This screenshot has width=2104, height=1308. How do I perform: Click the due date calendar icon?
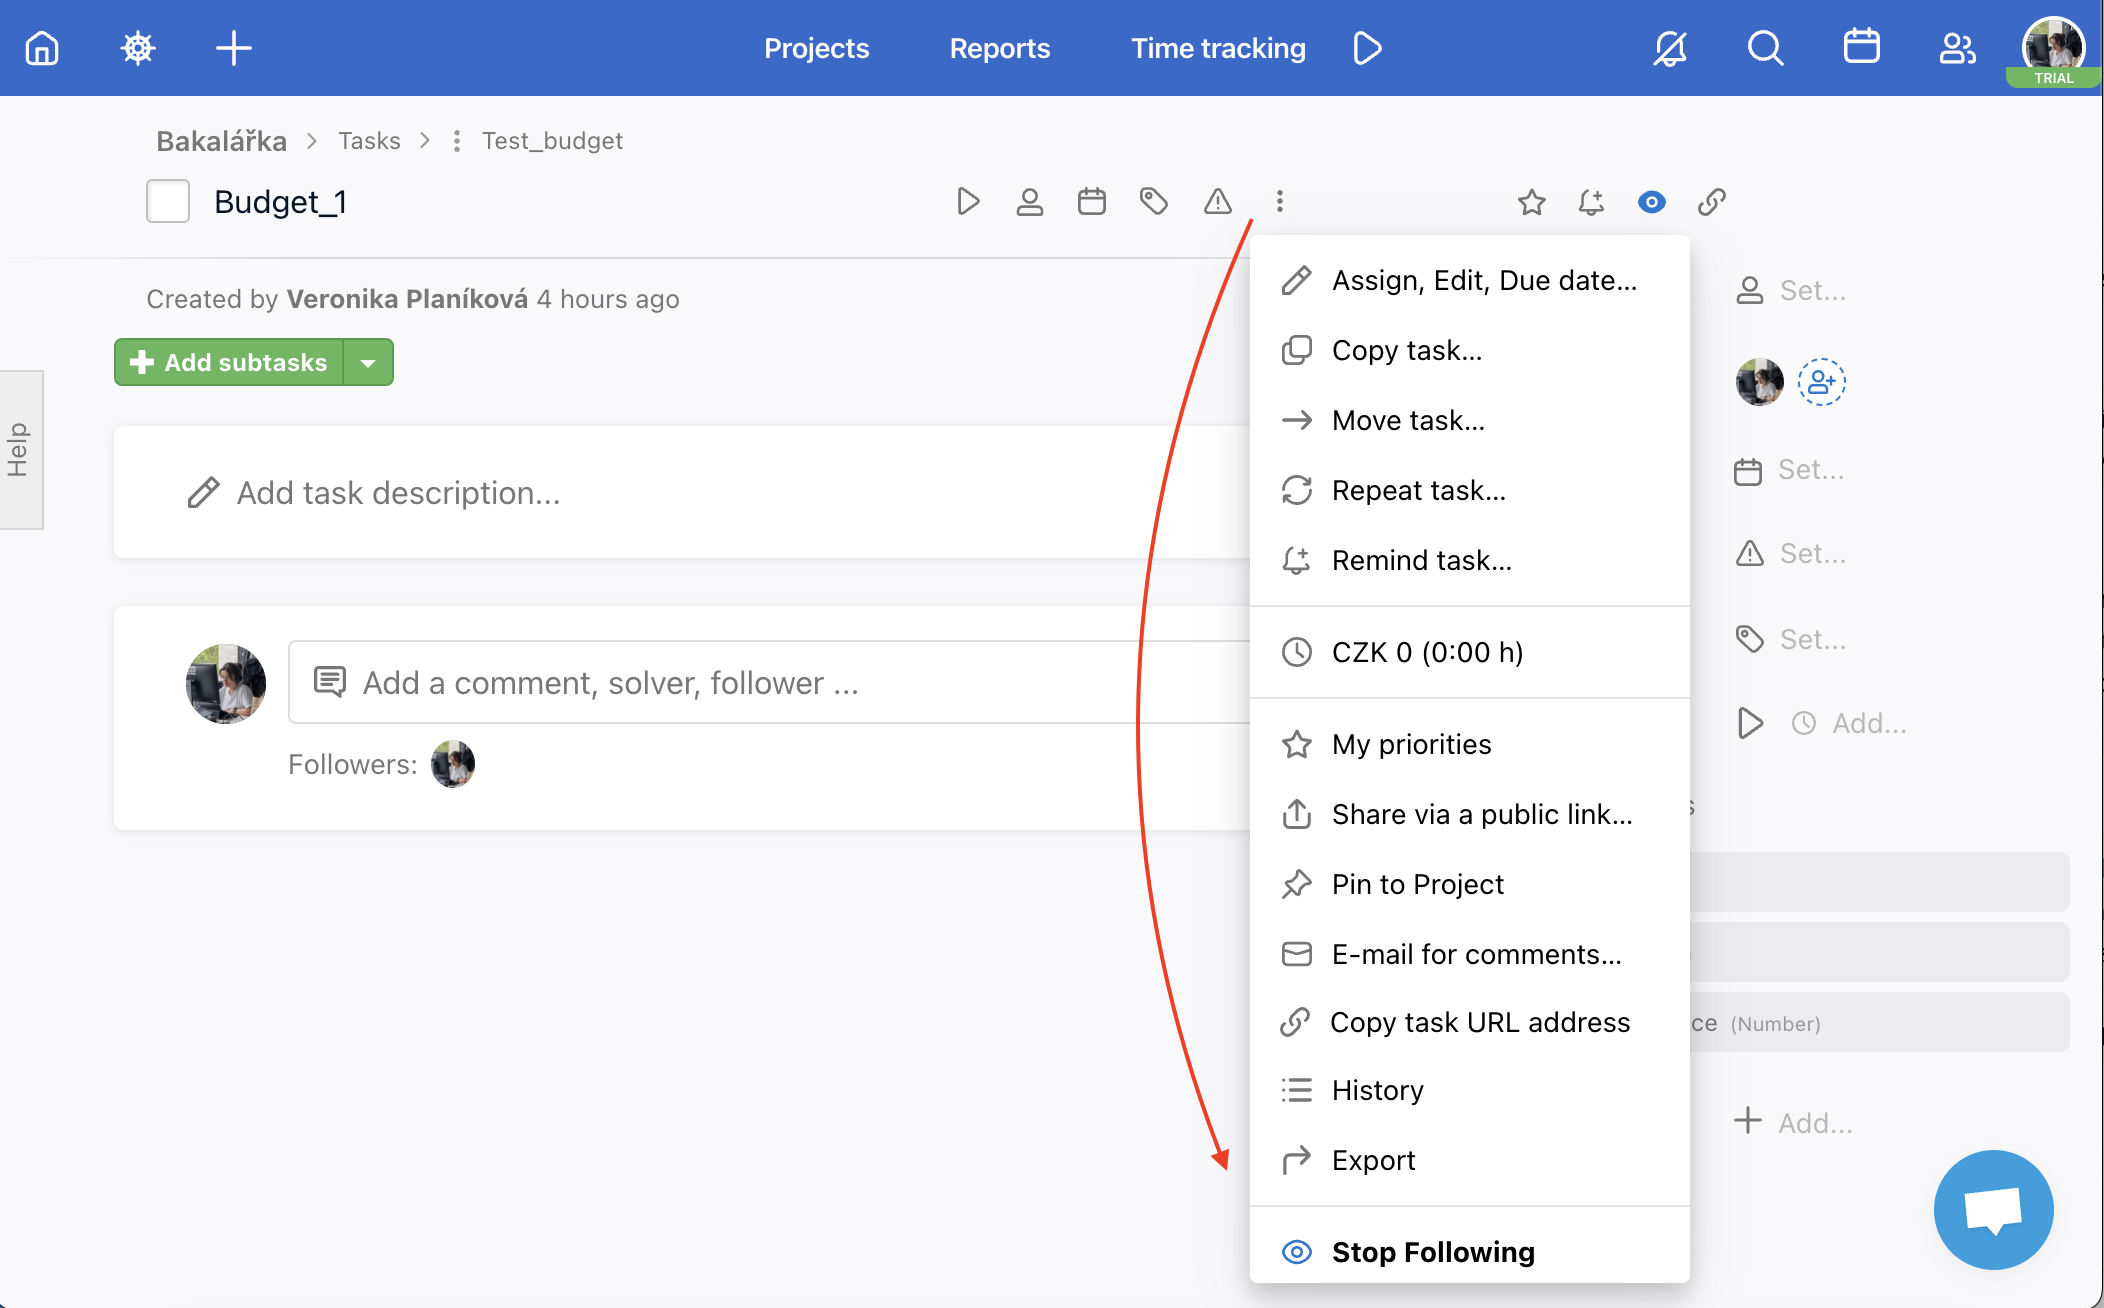coord(1093,202)
